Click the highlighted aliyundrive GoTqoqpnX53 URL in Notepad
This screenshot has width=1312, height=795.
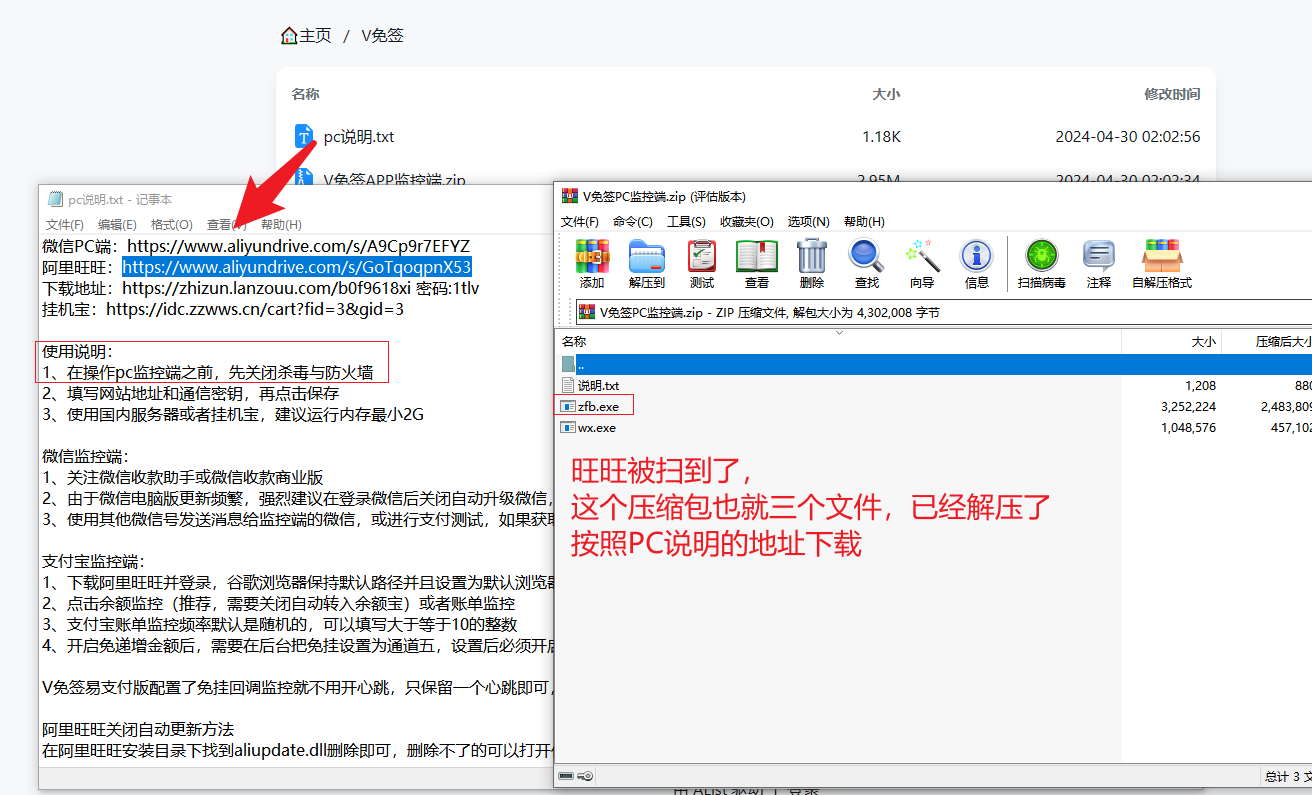pyautogui.click(x=296, y=267)
